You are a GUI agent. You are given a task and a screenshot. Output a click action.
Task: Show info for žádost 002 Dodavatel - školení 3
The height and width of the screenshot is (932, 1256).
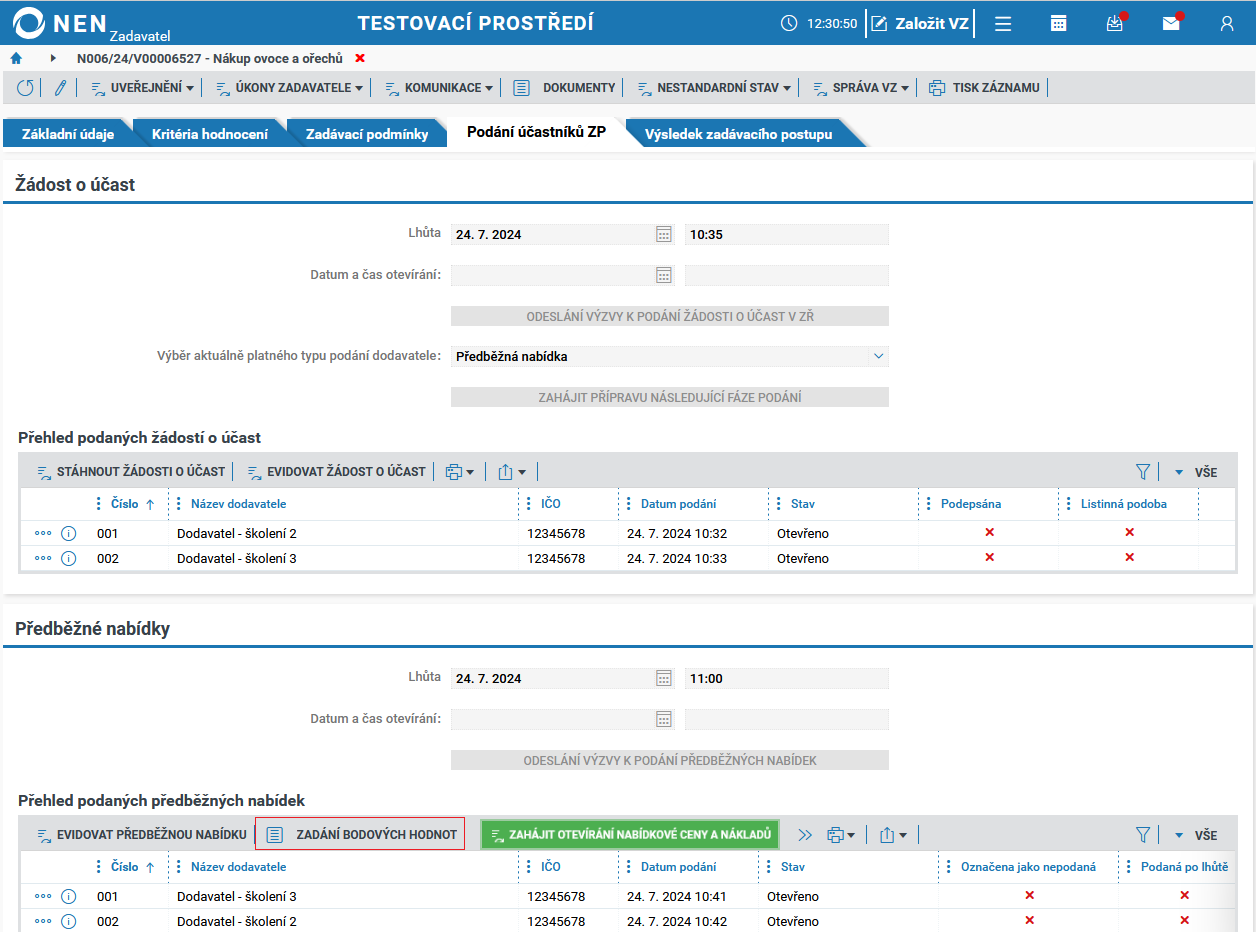68,558
